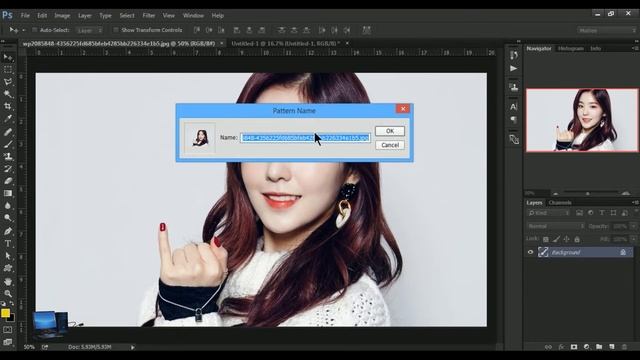
Task: Click the Add layer mask icon
Action: click(574, 347)
